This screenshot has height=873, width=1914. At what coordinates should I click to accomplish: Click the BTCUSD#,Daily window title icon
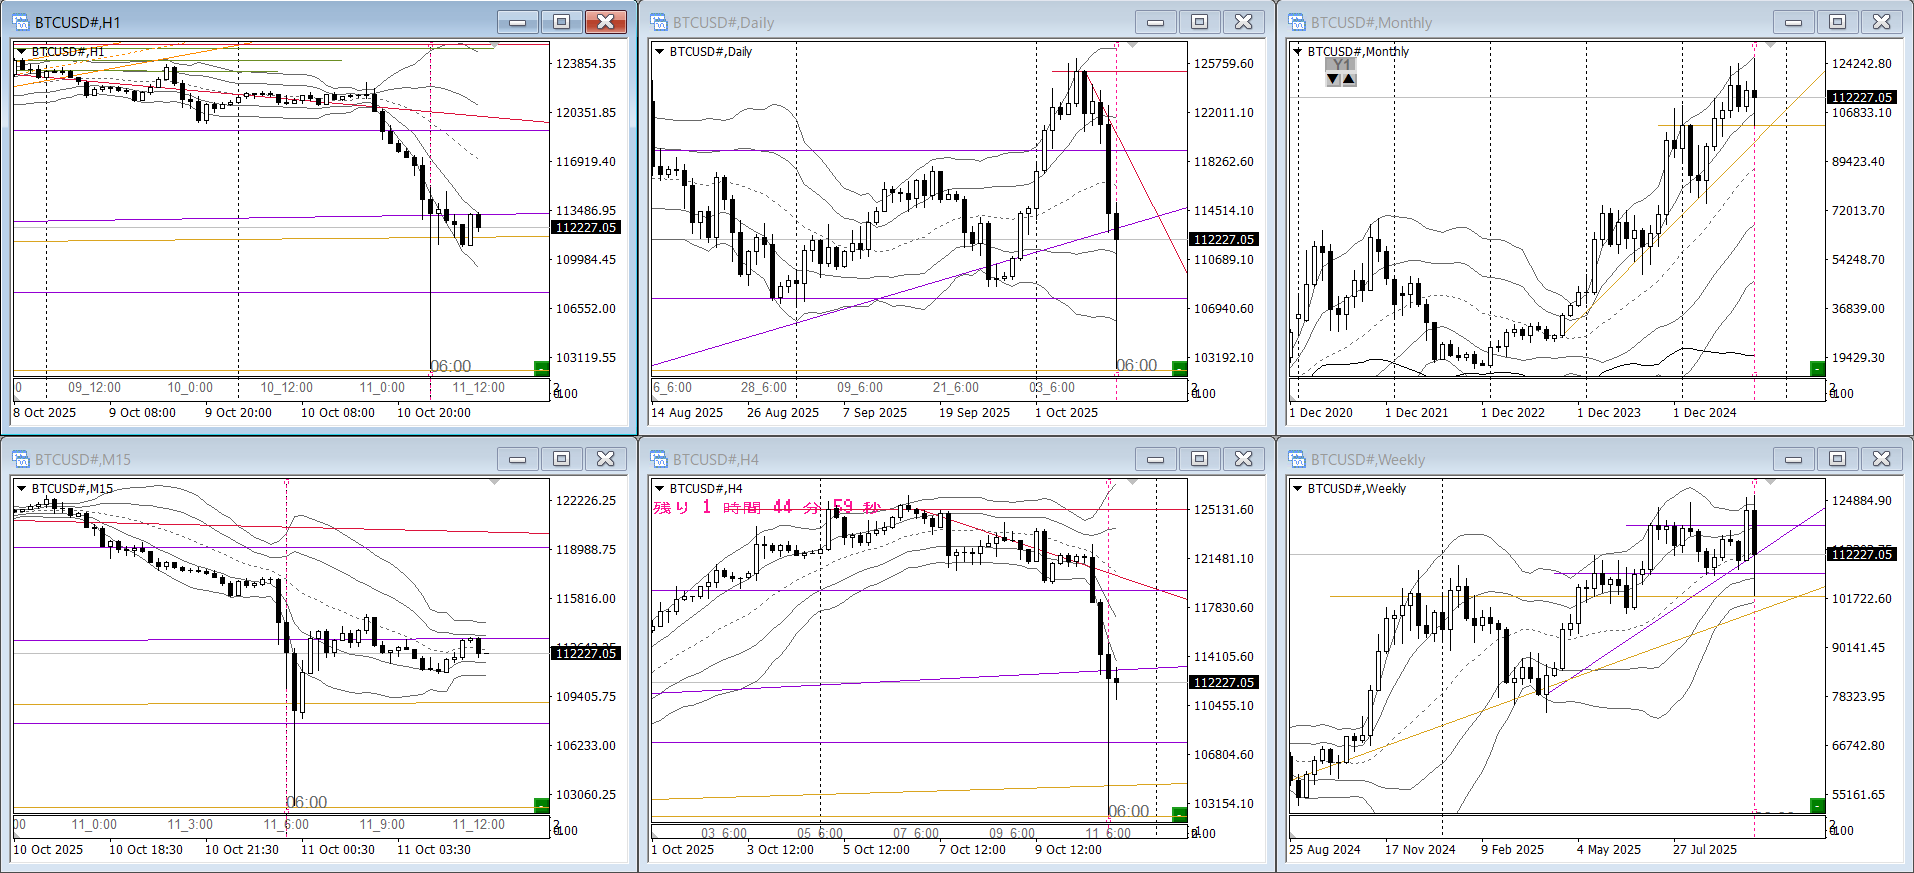click(x=659, y=22)
